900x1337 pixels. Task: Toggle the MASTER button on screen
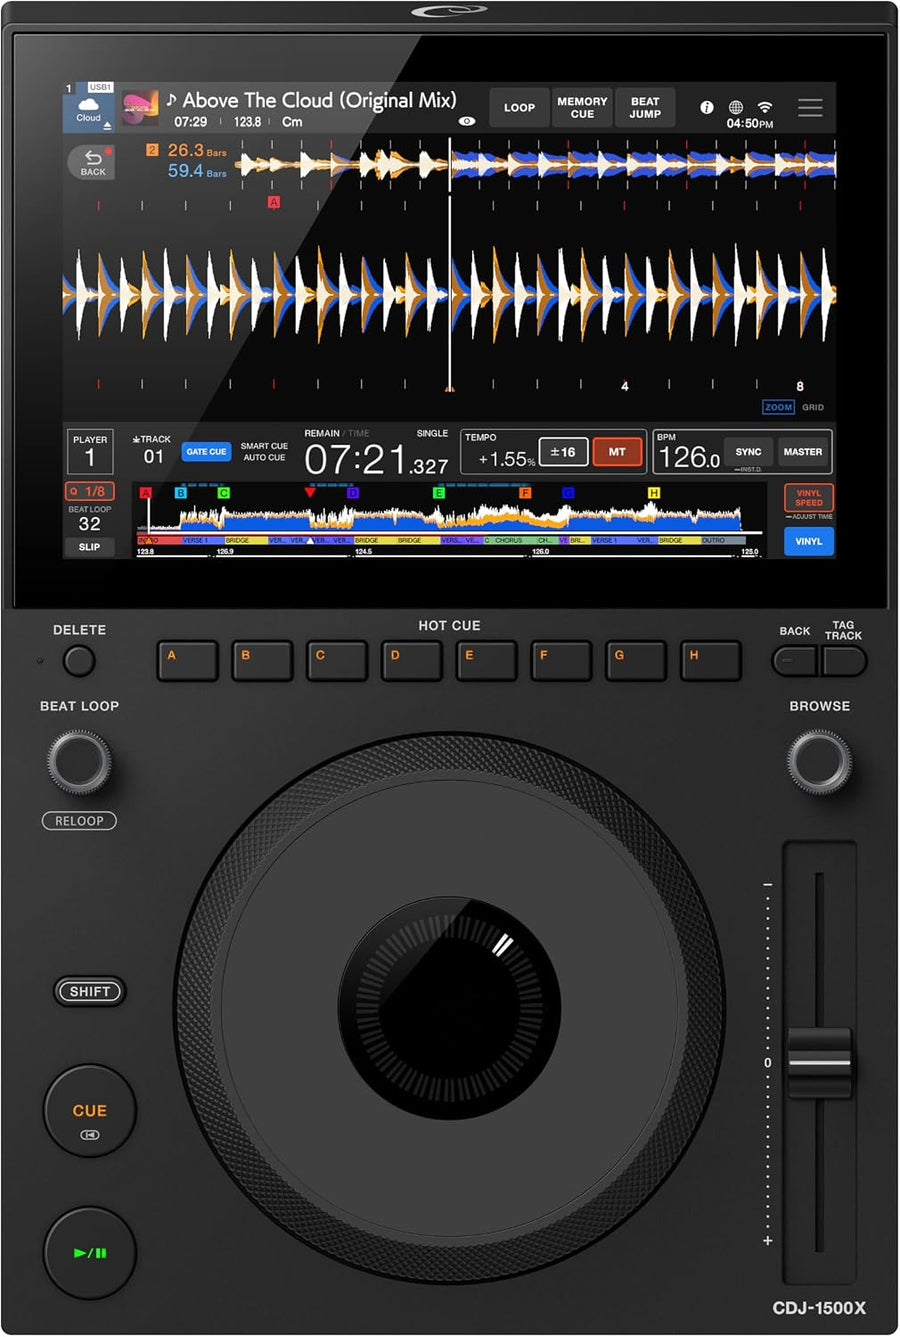click(x=803, y=452)
